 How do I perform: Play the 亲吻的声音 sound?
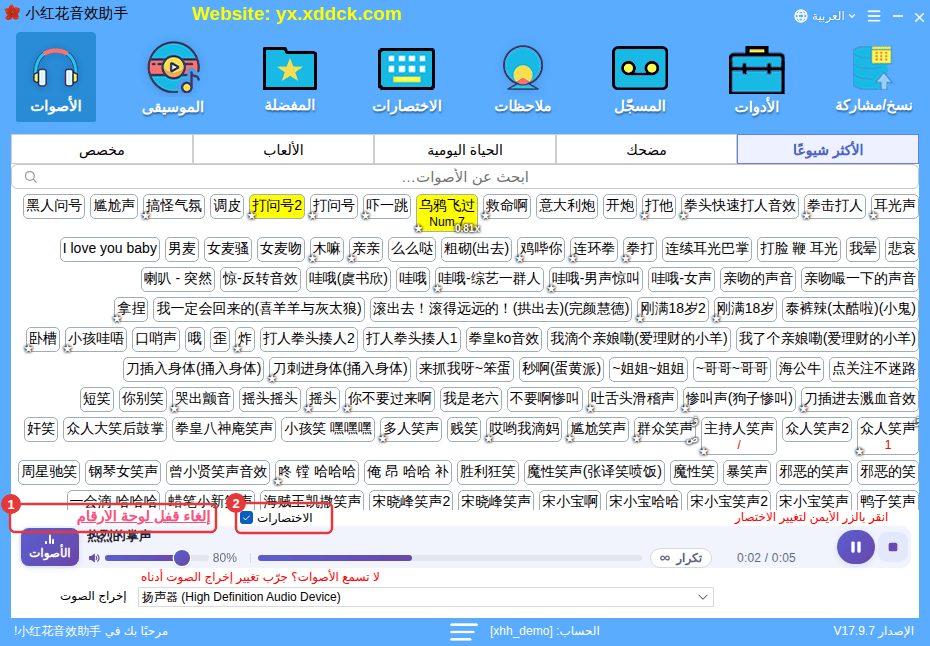tap(757, 278)
